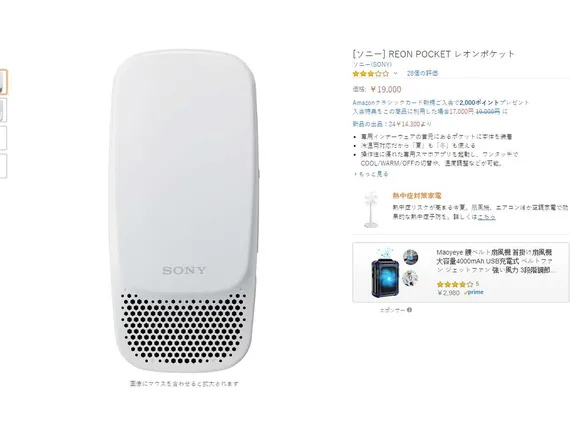Click the main REON POCKET product image
The image size is (570, 428).
pyautogui.click(x=184, y=211)
